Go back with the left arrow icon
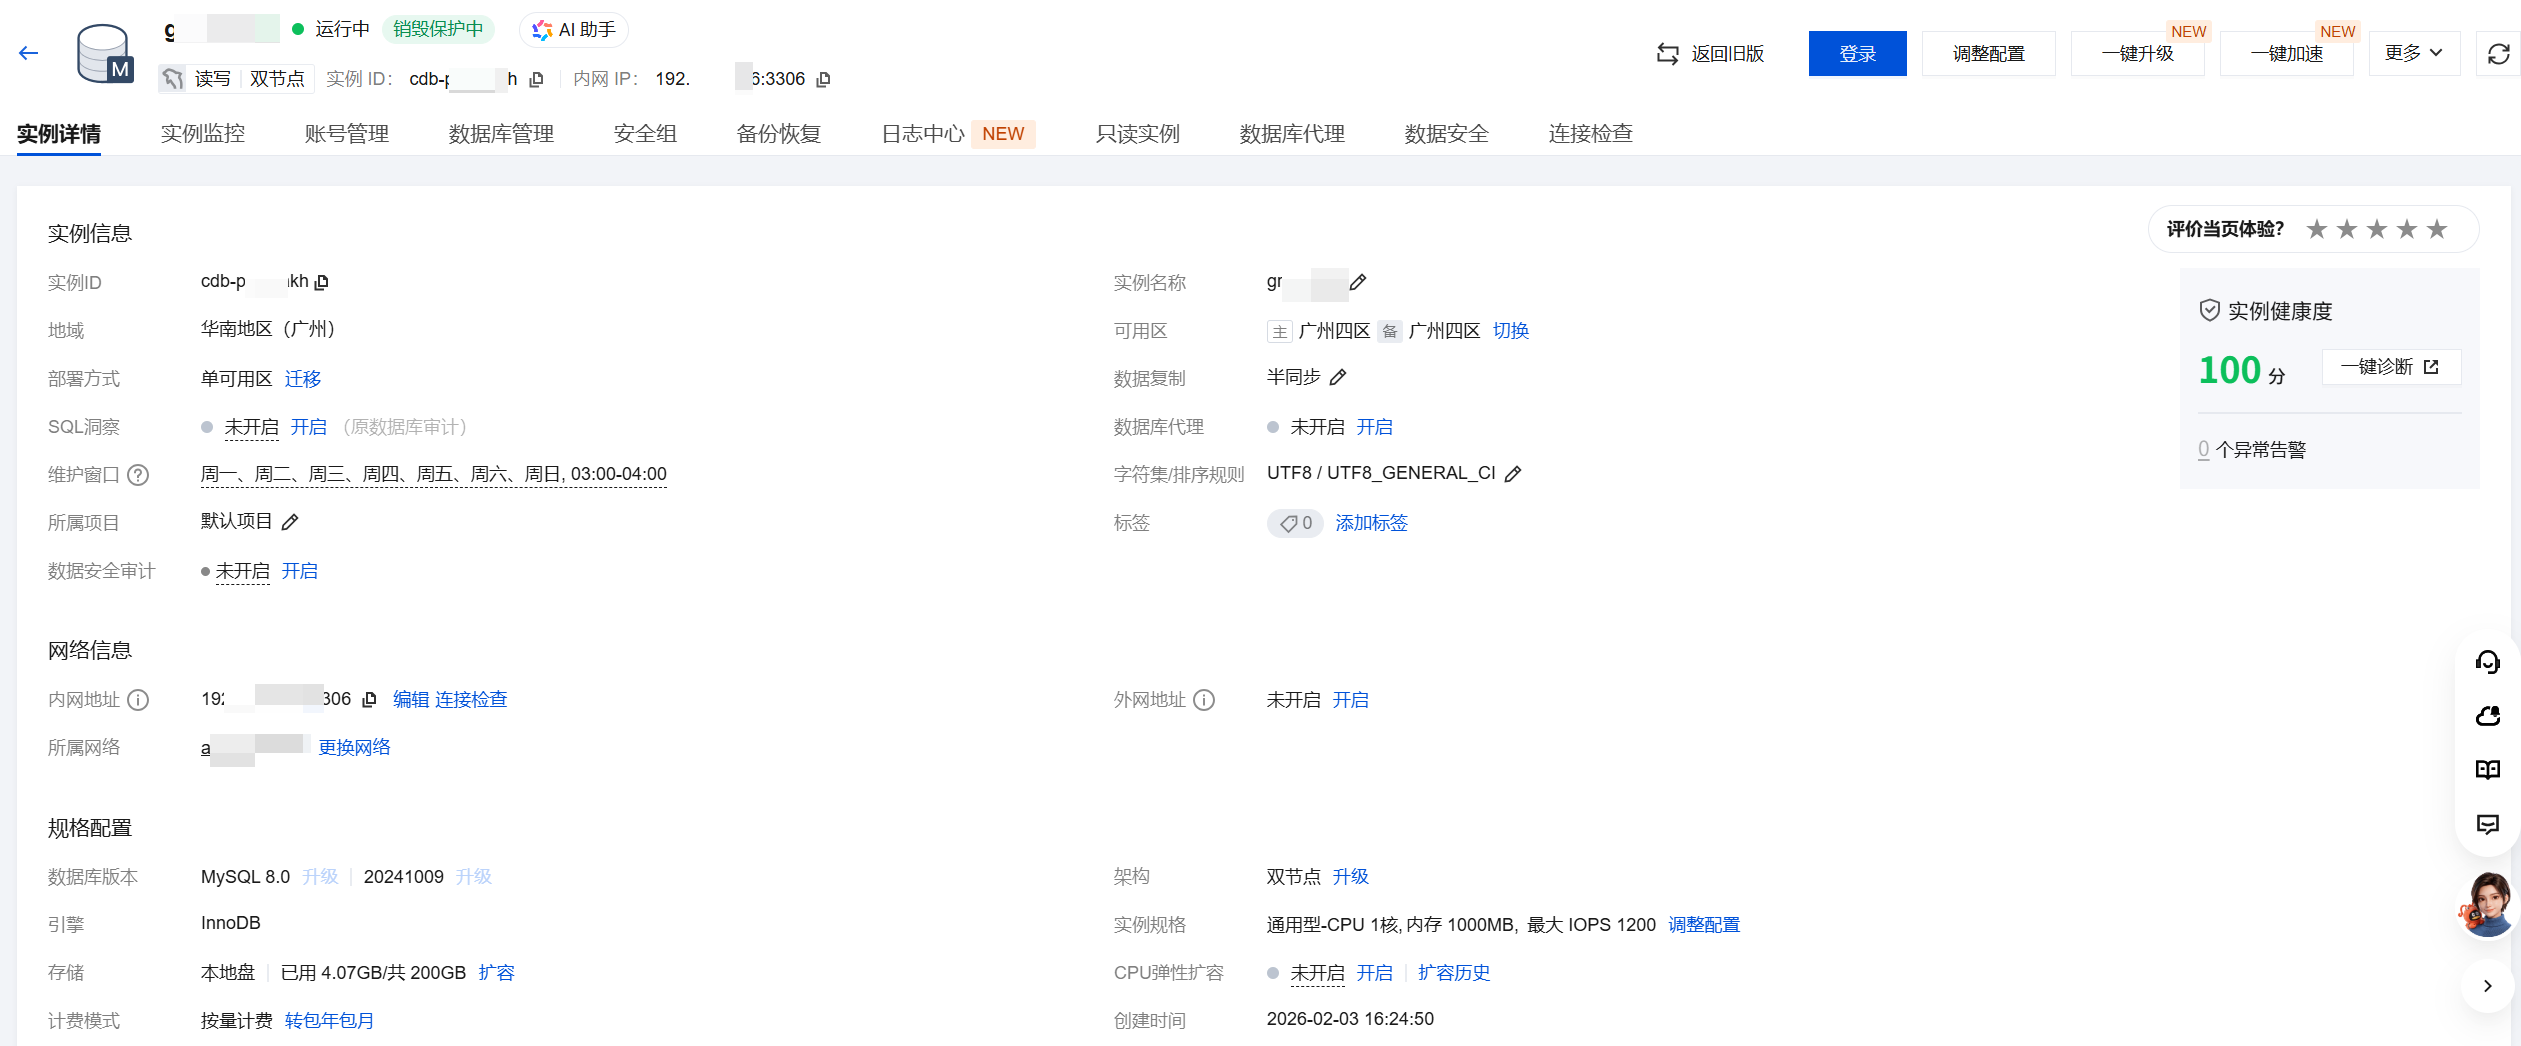The width and height of the screenshot is (2521, 1046). 28,54
